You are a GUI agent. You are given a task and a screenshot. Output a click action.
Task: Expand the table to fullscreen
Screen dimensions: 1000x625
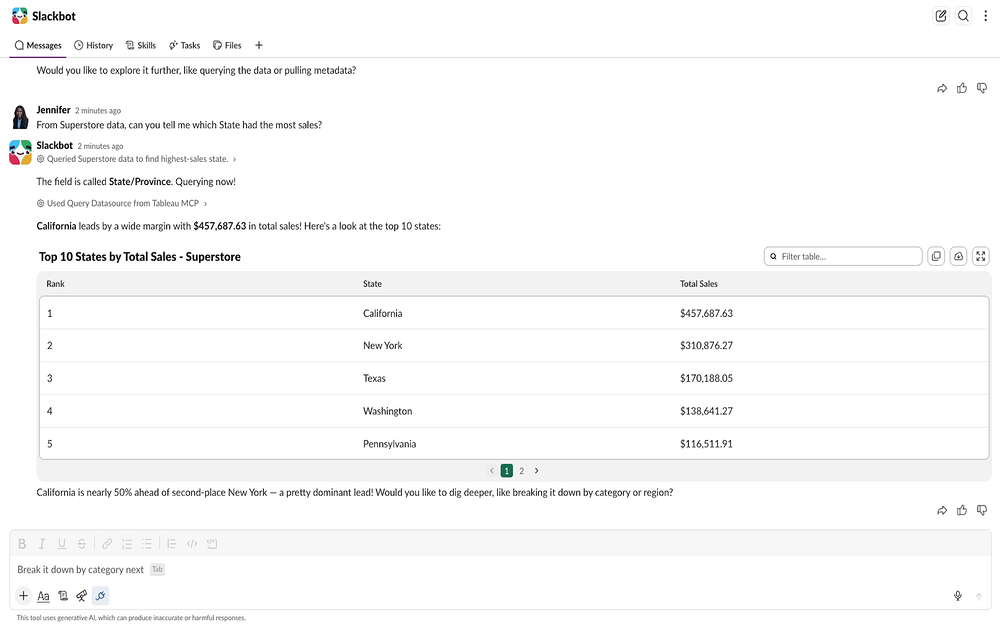pyautogui.click(x=981, y=256)
